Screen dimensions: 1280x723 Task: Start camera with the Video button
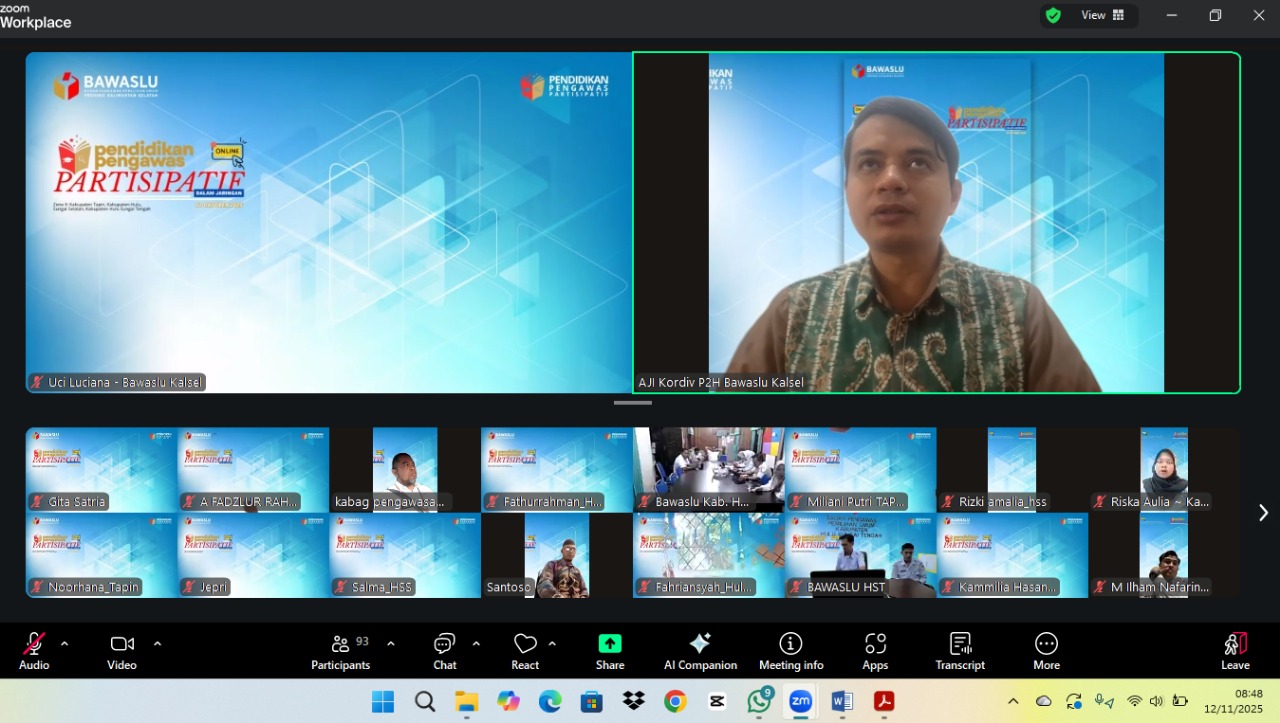(x=122, y=651)
